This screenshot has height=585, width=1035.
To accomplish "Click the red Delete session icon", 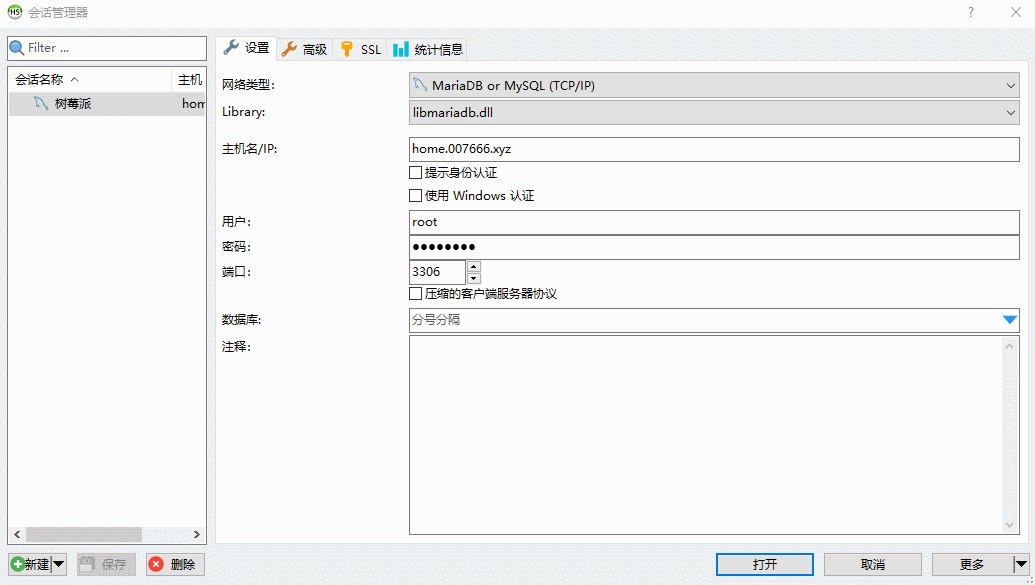I will [158, 564].
